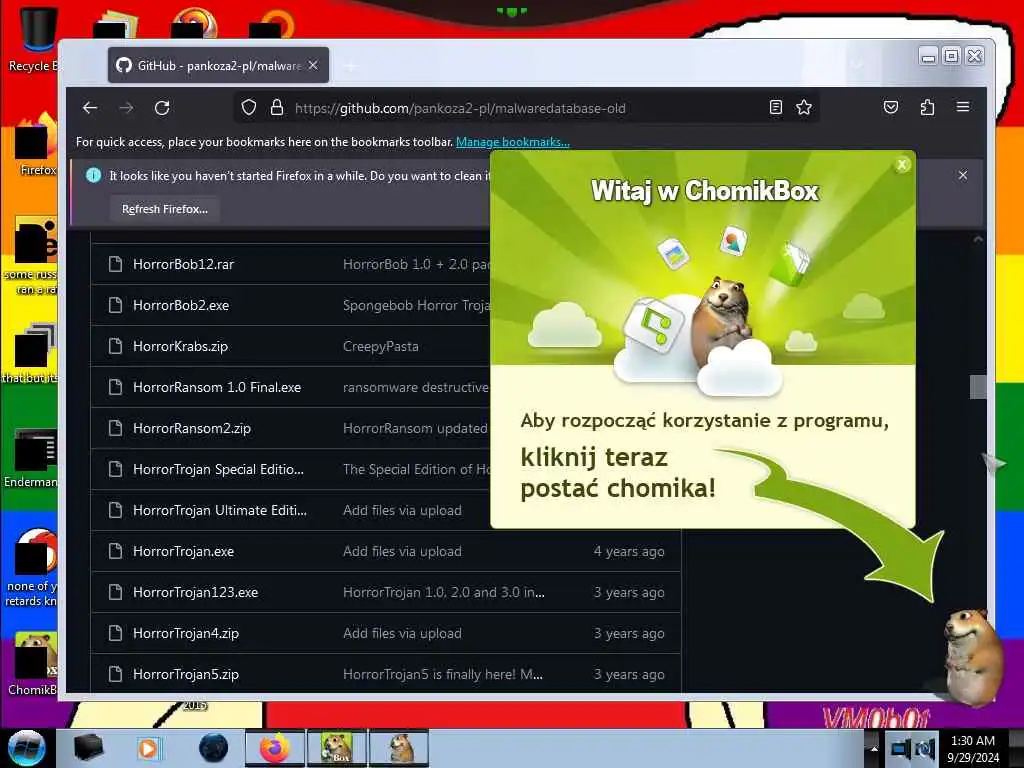Viewport: 1024px width, 768px height.
Task: Click the file icon beside HorrorKrabs.zip
Action: (116, 346)
